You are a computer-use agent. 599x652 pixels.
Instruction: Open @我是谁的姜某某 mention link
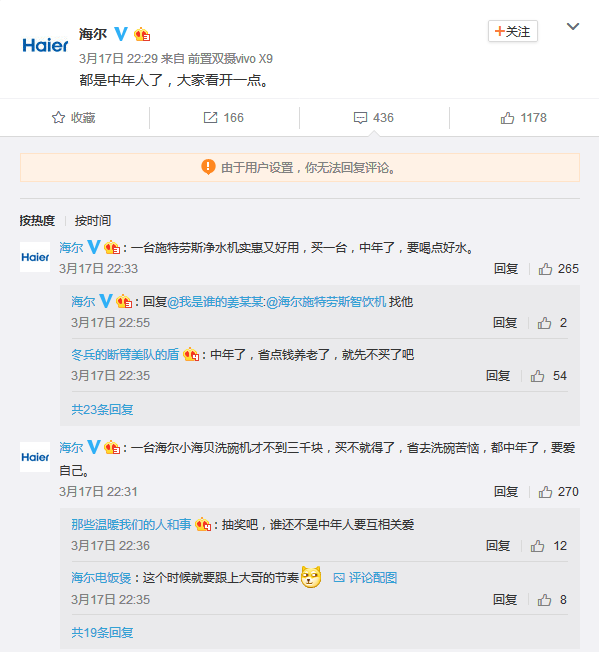[x=215, y=301]
